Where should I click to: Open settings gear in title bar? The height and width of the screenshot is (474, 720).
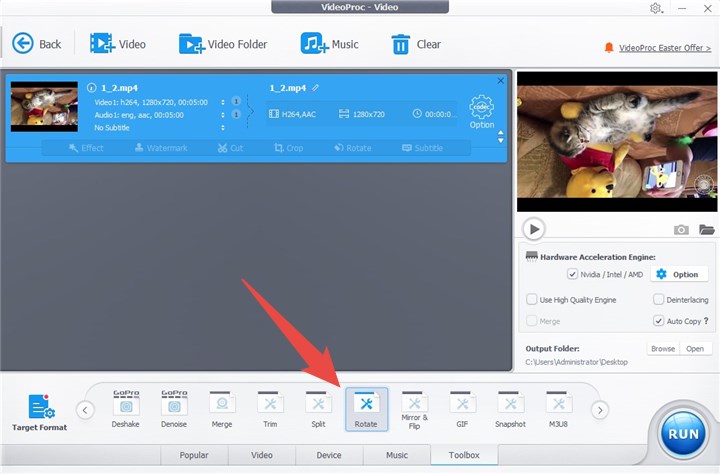click(655, 8)
